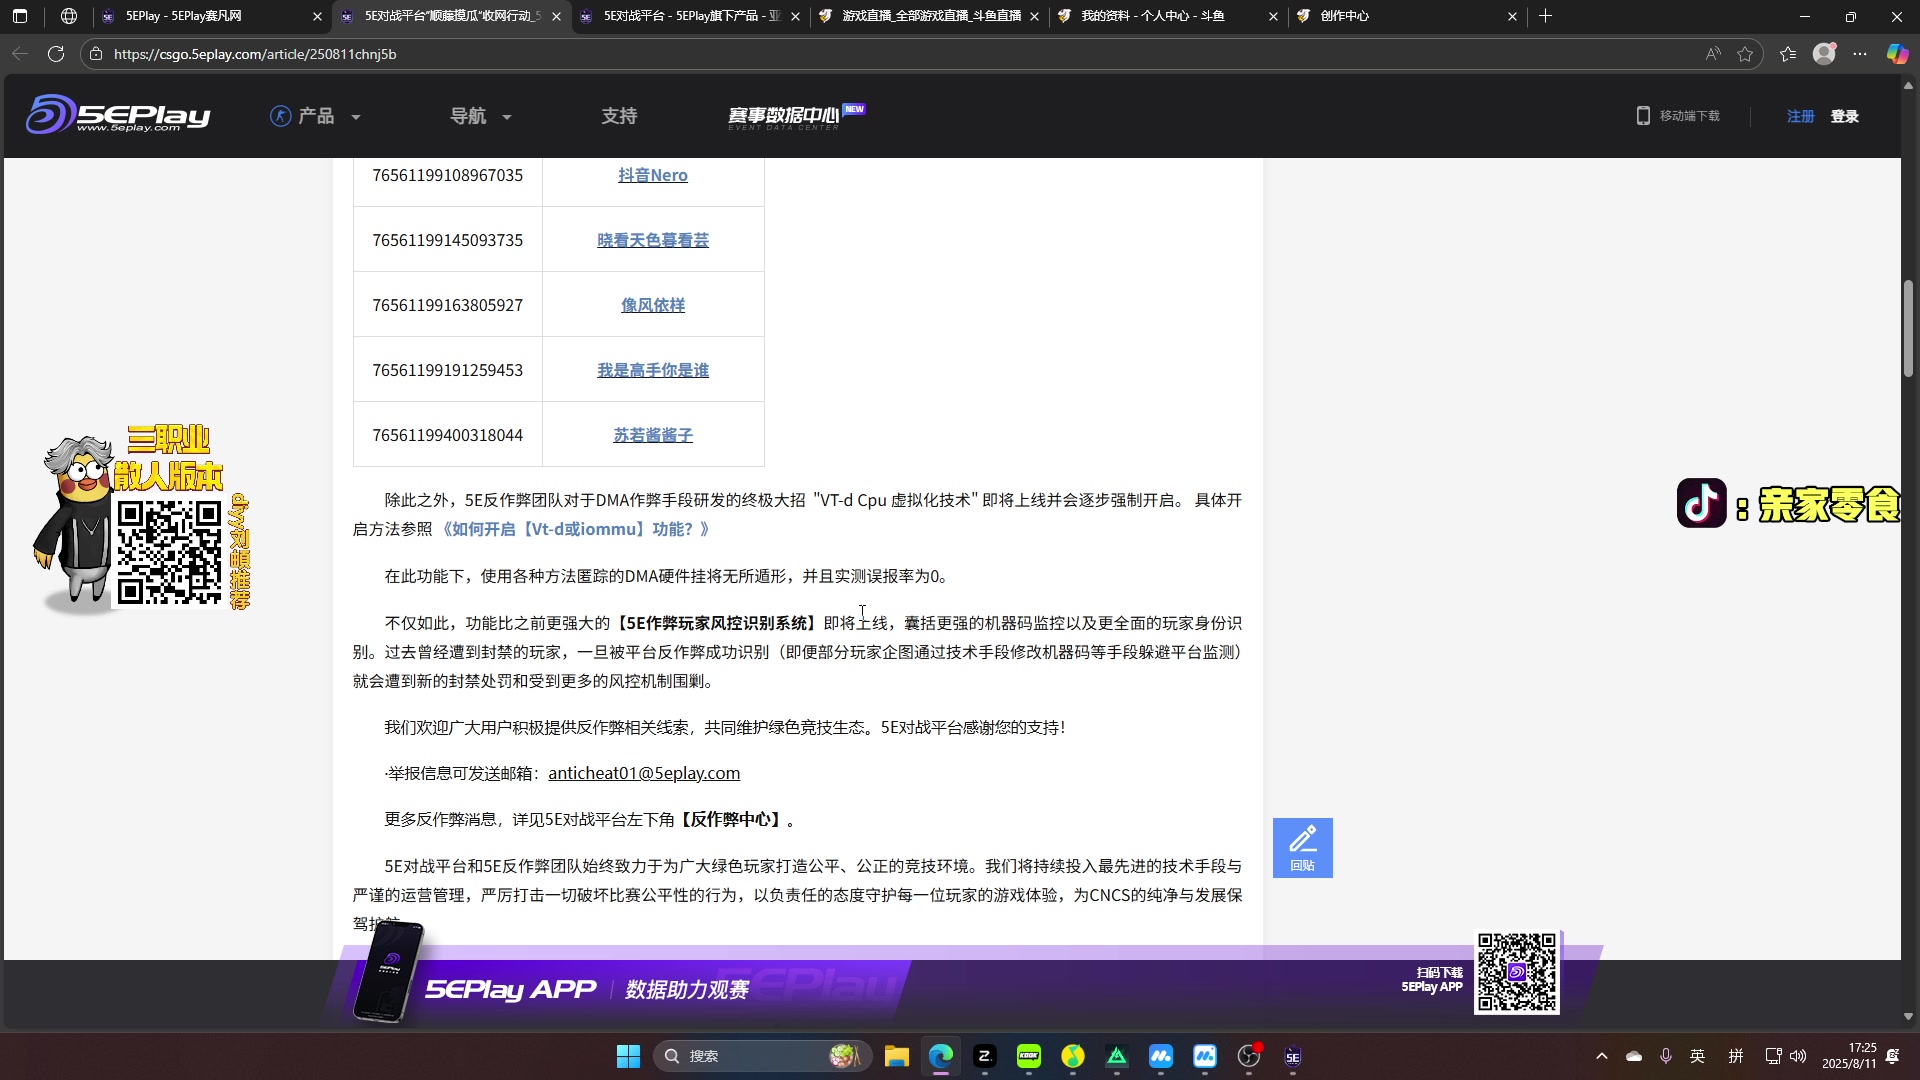Viewport: 1920px width, 1080px height.
Task: Click the 回贴 reply button
Action: click(1302, 848)
